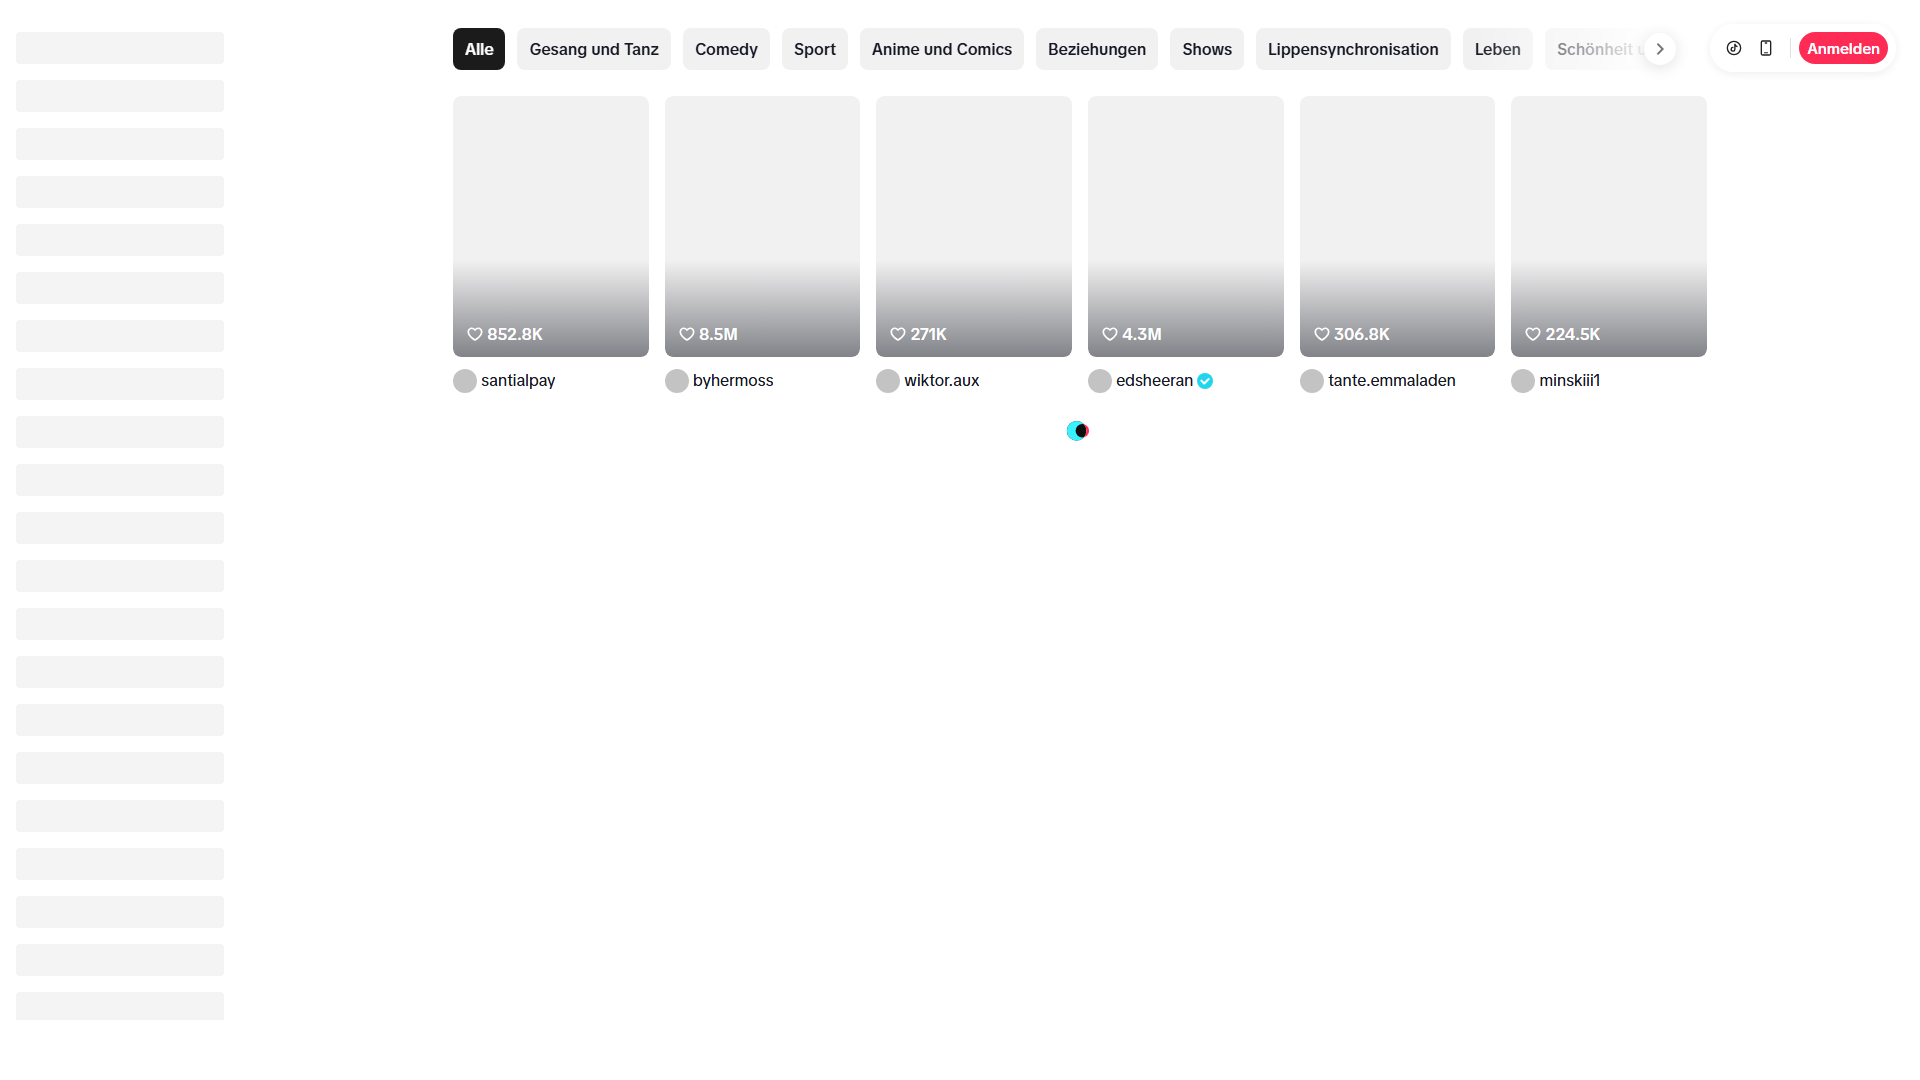Open the Anime und Comics category
The width and height of the screenshot is (1920, 1080).
tap(941, 49)
